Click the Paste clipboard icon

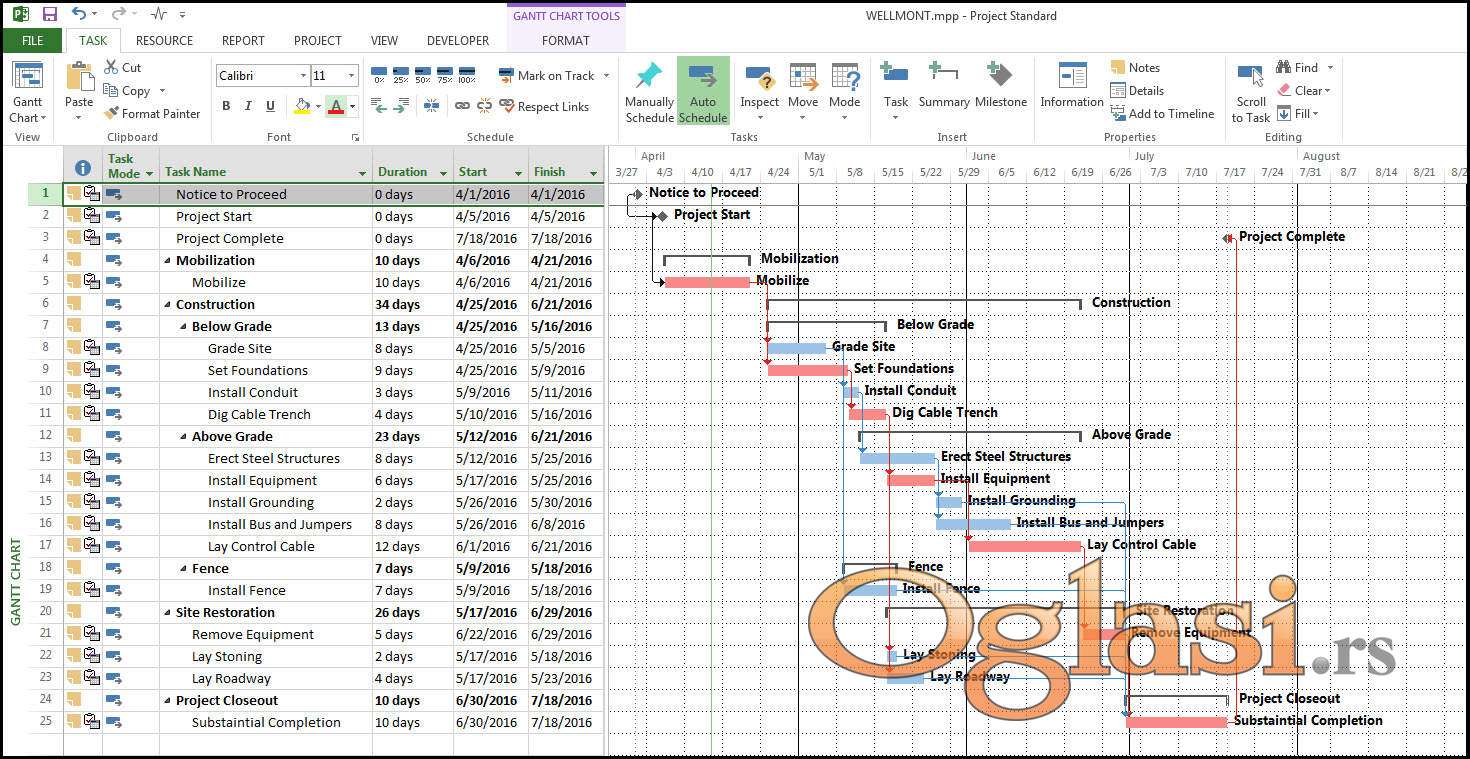click(x=79, y=80)
